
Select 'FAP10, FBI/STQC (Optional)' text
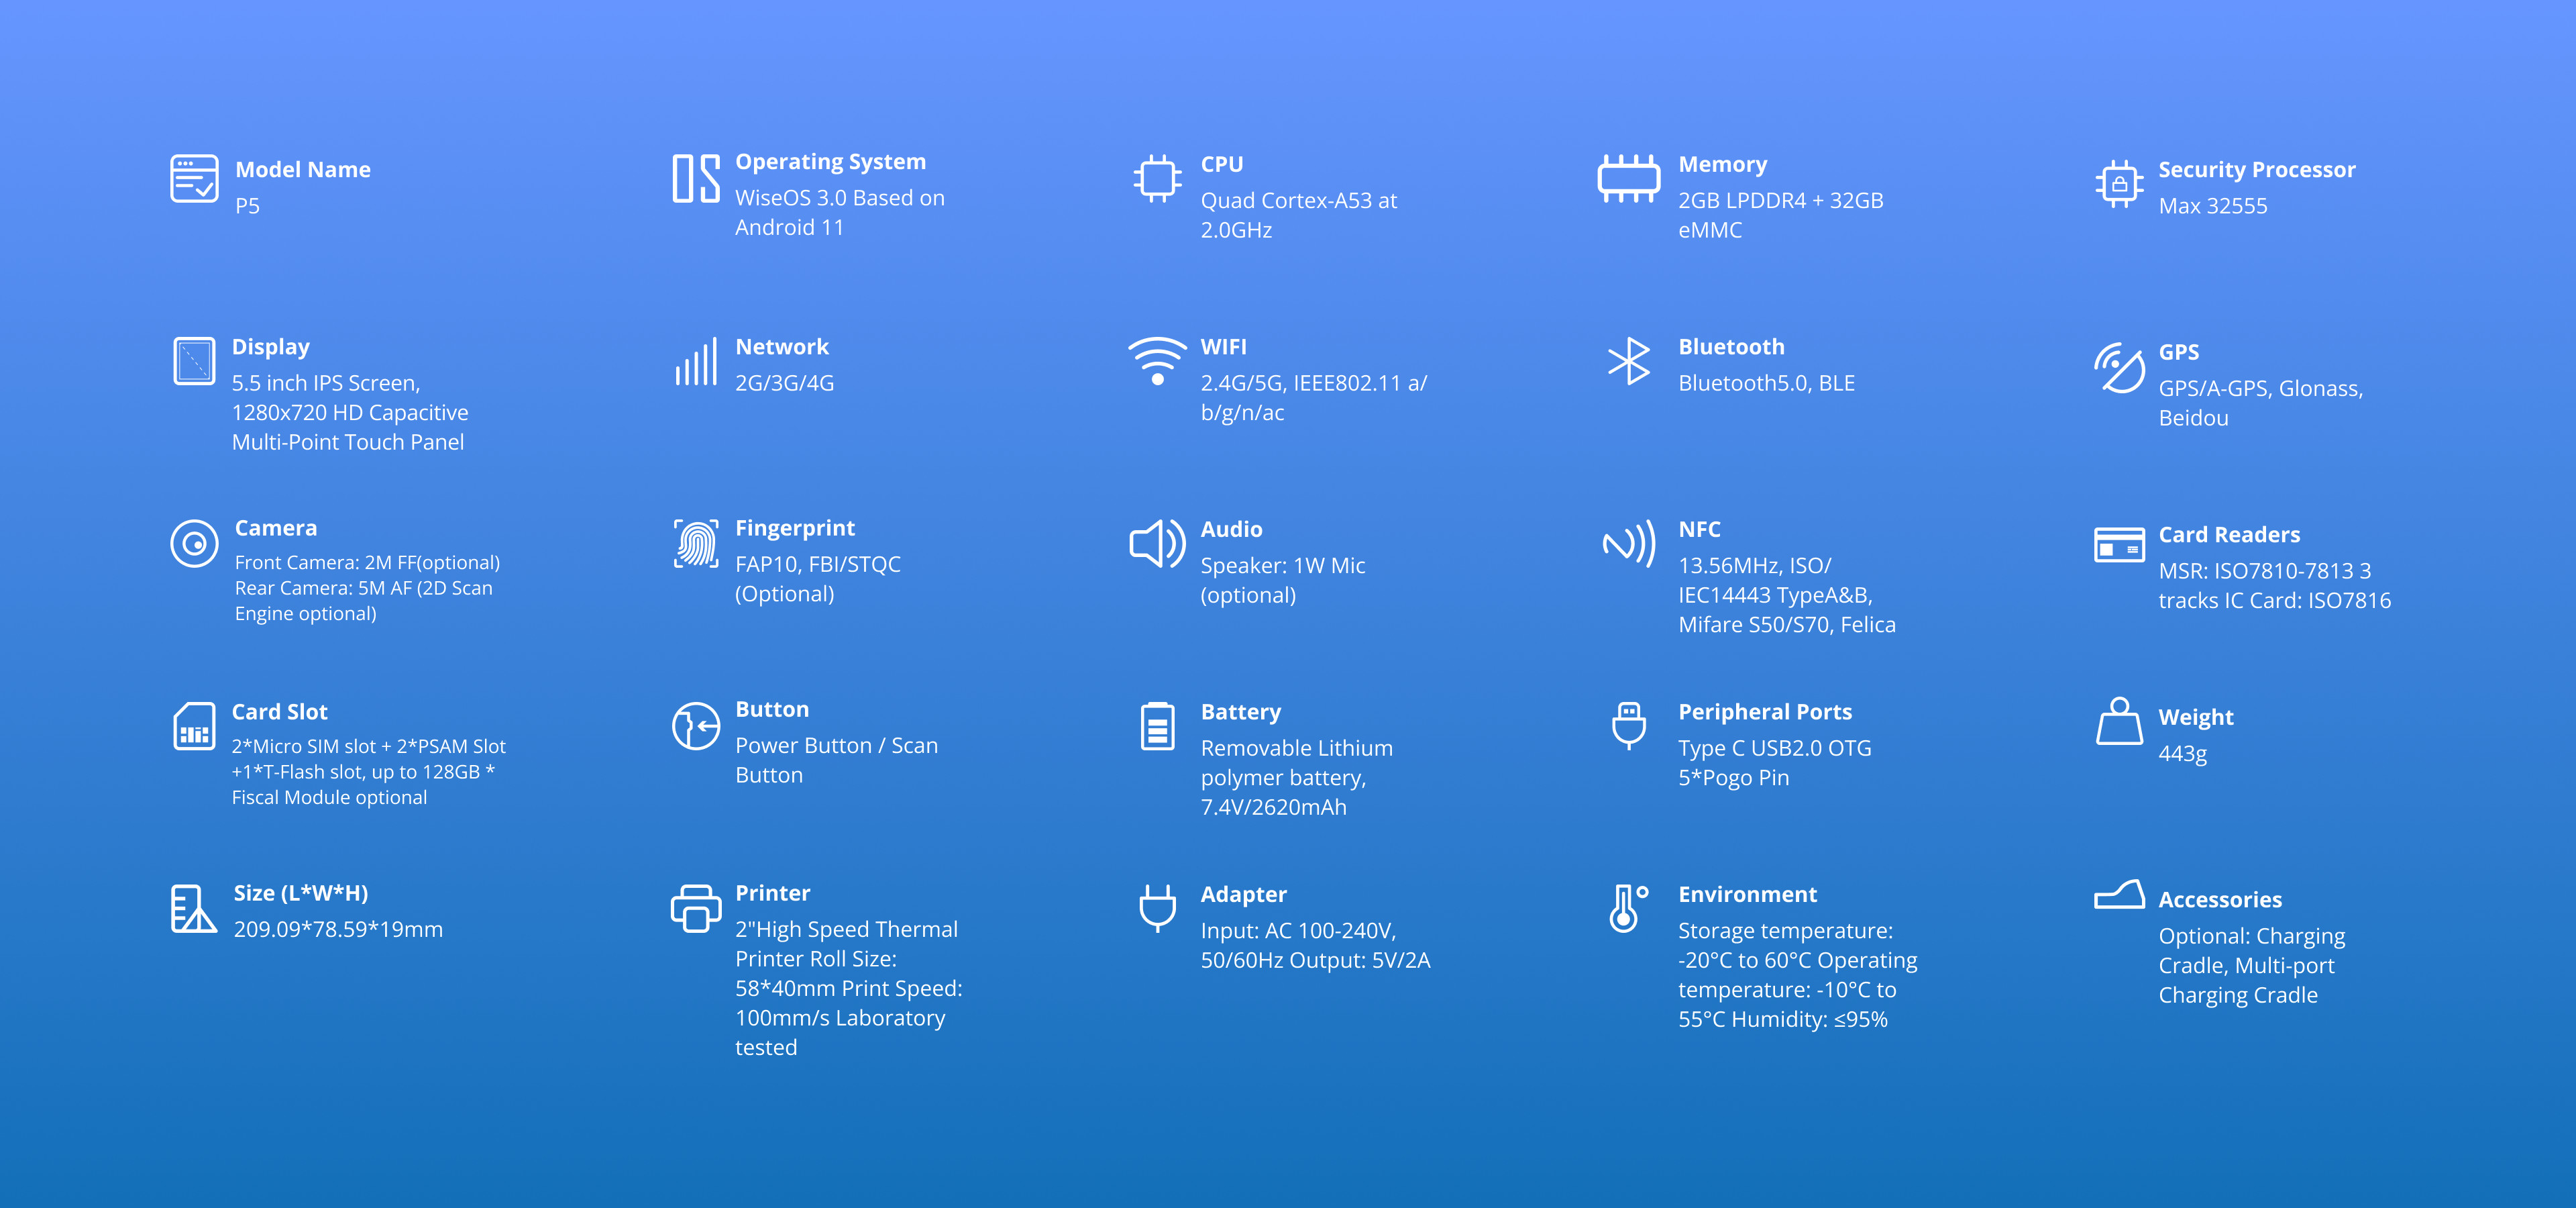(x=817, y=579)
